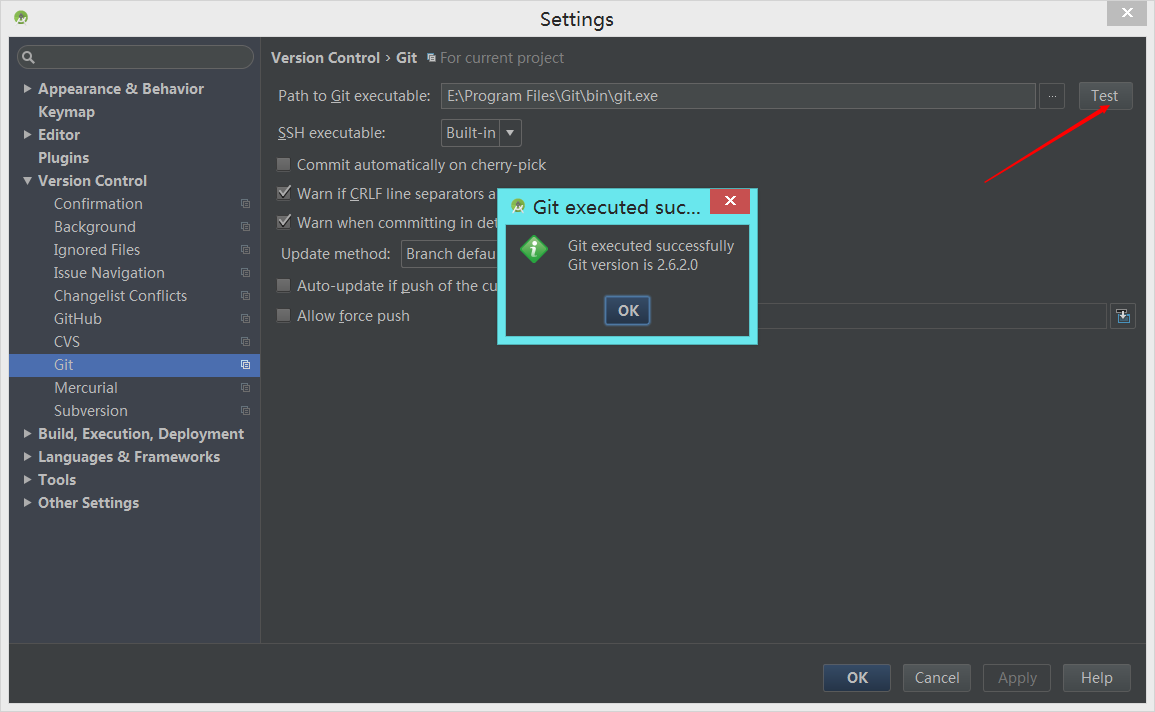
Task: Collapse the Version Control section
Action: pos(27,180)
